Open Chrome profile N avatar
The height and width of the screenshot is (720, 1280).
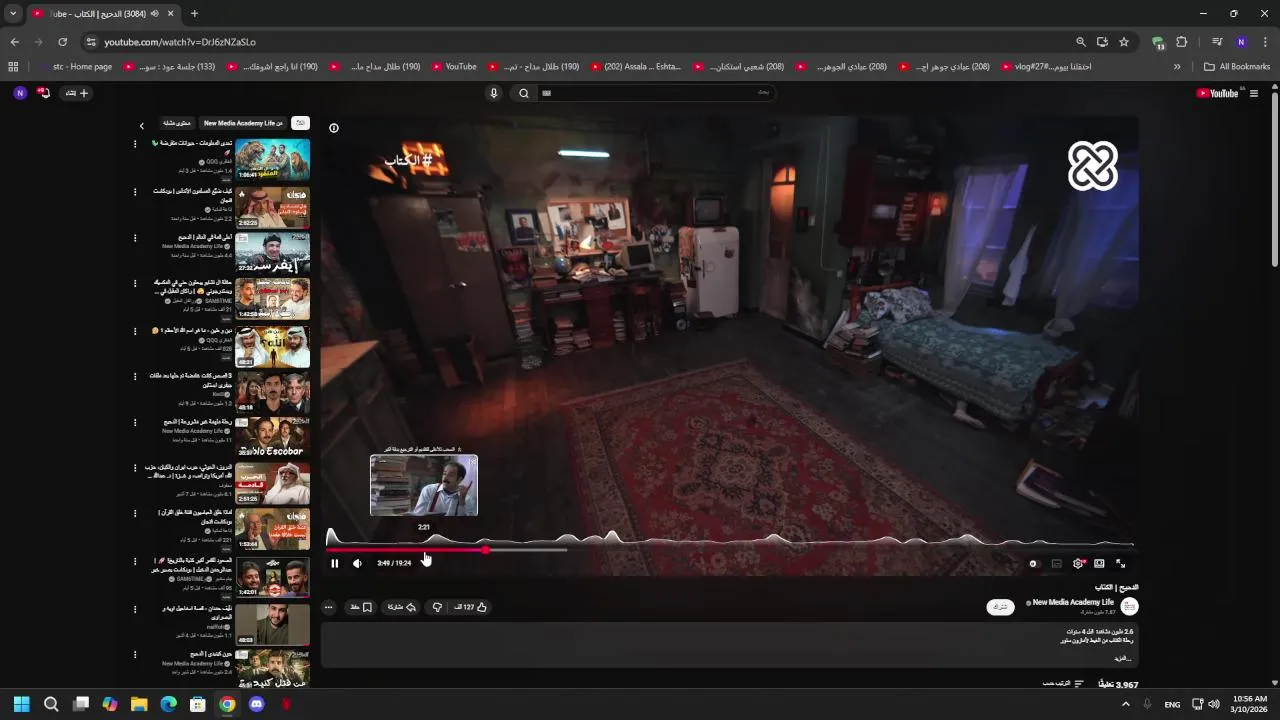(x=1241, y=42)
